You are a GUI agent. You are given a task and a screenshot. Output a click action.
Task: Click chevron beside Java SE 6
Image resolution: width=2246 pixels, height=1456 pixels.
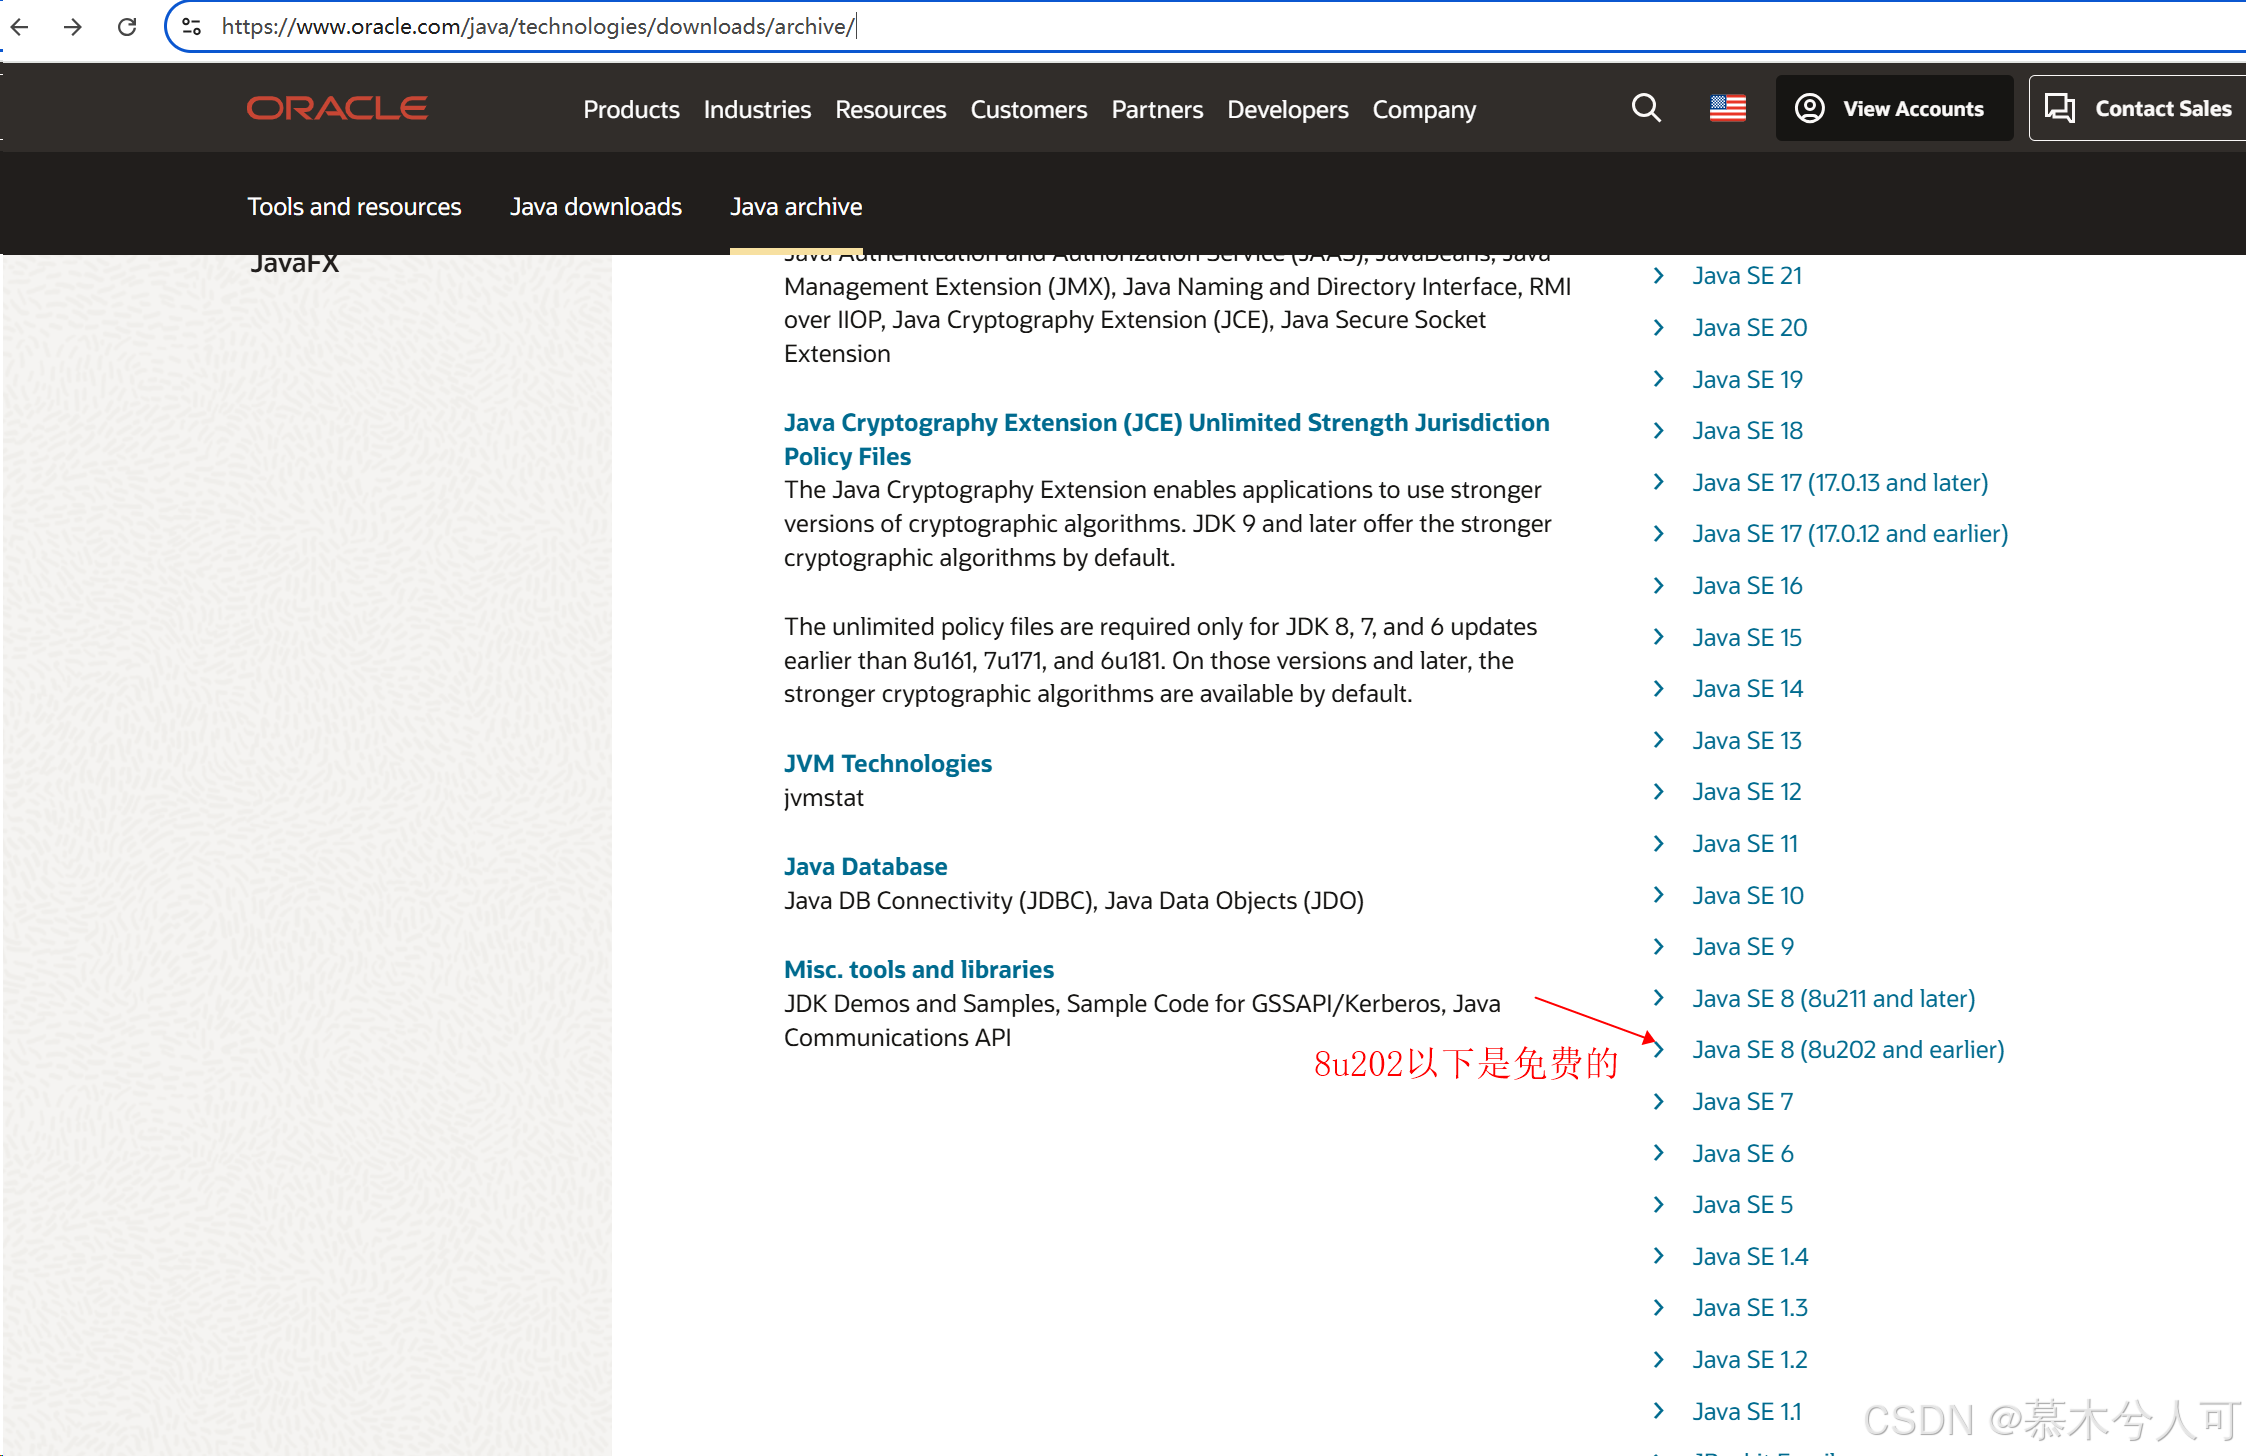click(x=1659, y=1153)
